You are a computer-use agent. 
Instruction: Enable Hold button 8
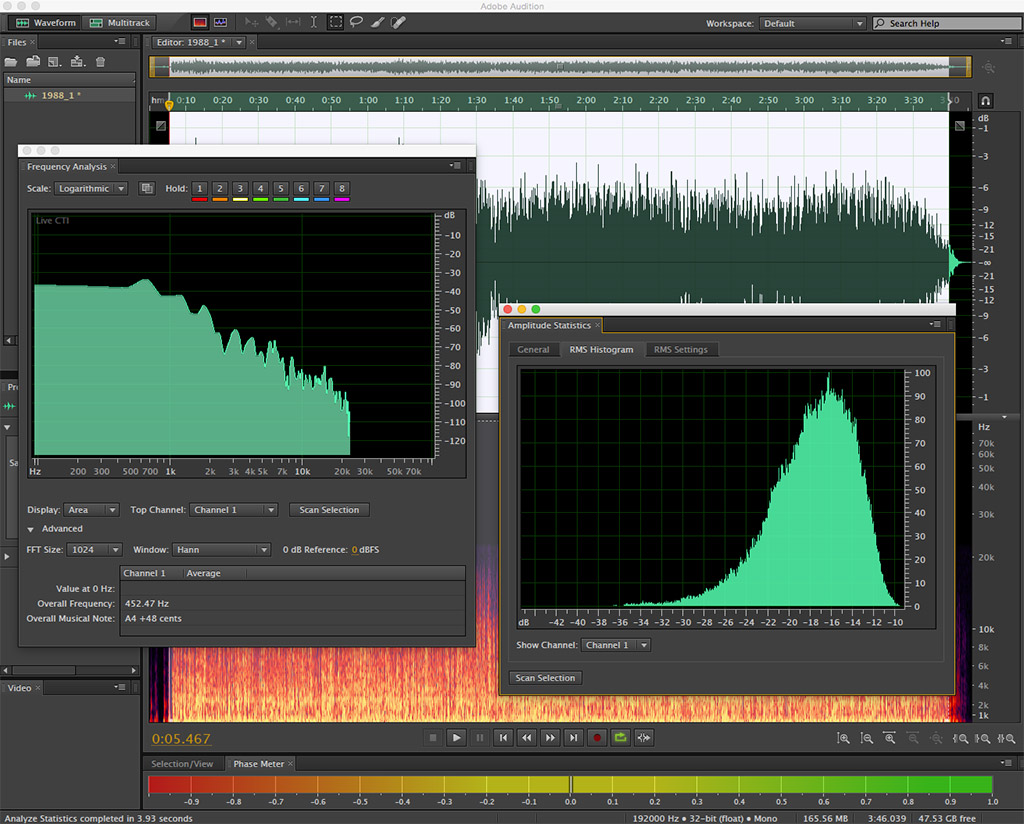pos(342,188)
